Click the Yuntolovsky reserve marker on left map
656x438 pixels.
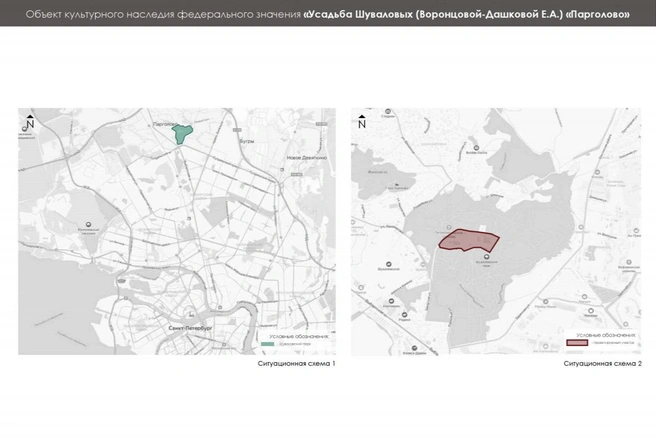pyautogui.click(x=88, y=225)
